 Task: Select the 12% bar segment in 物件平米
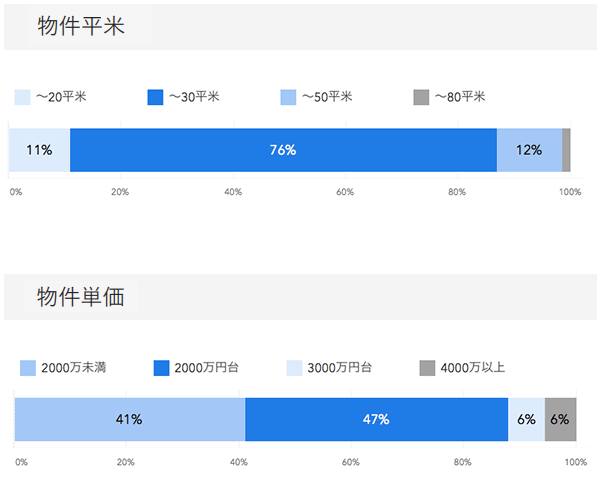(529, 150)
